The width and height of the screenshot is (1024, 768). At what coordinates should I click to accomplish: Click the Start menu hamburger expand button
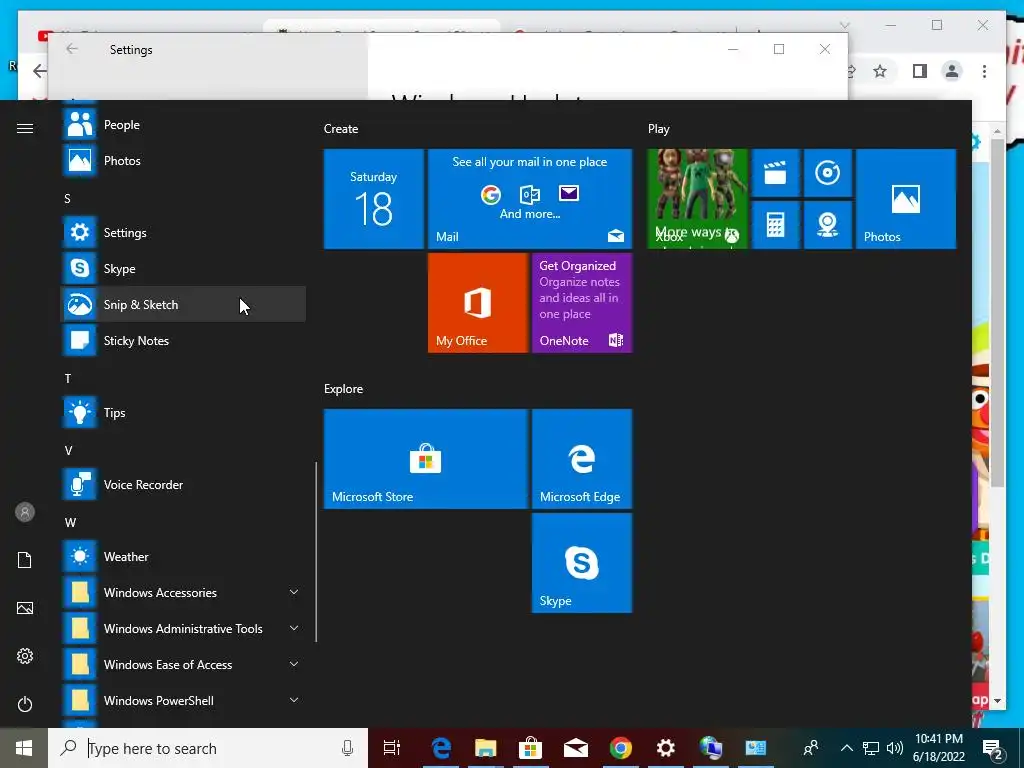click(25, 129)
